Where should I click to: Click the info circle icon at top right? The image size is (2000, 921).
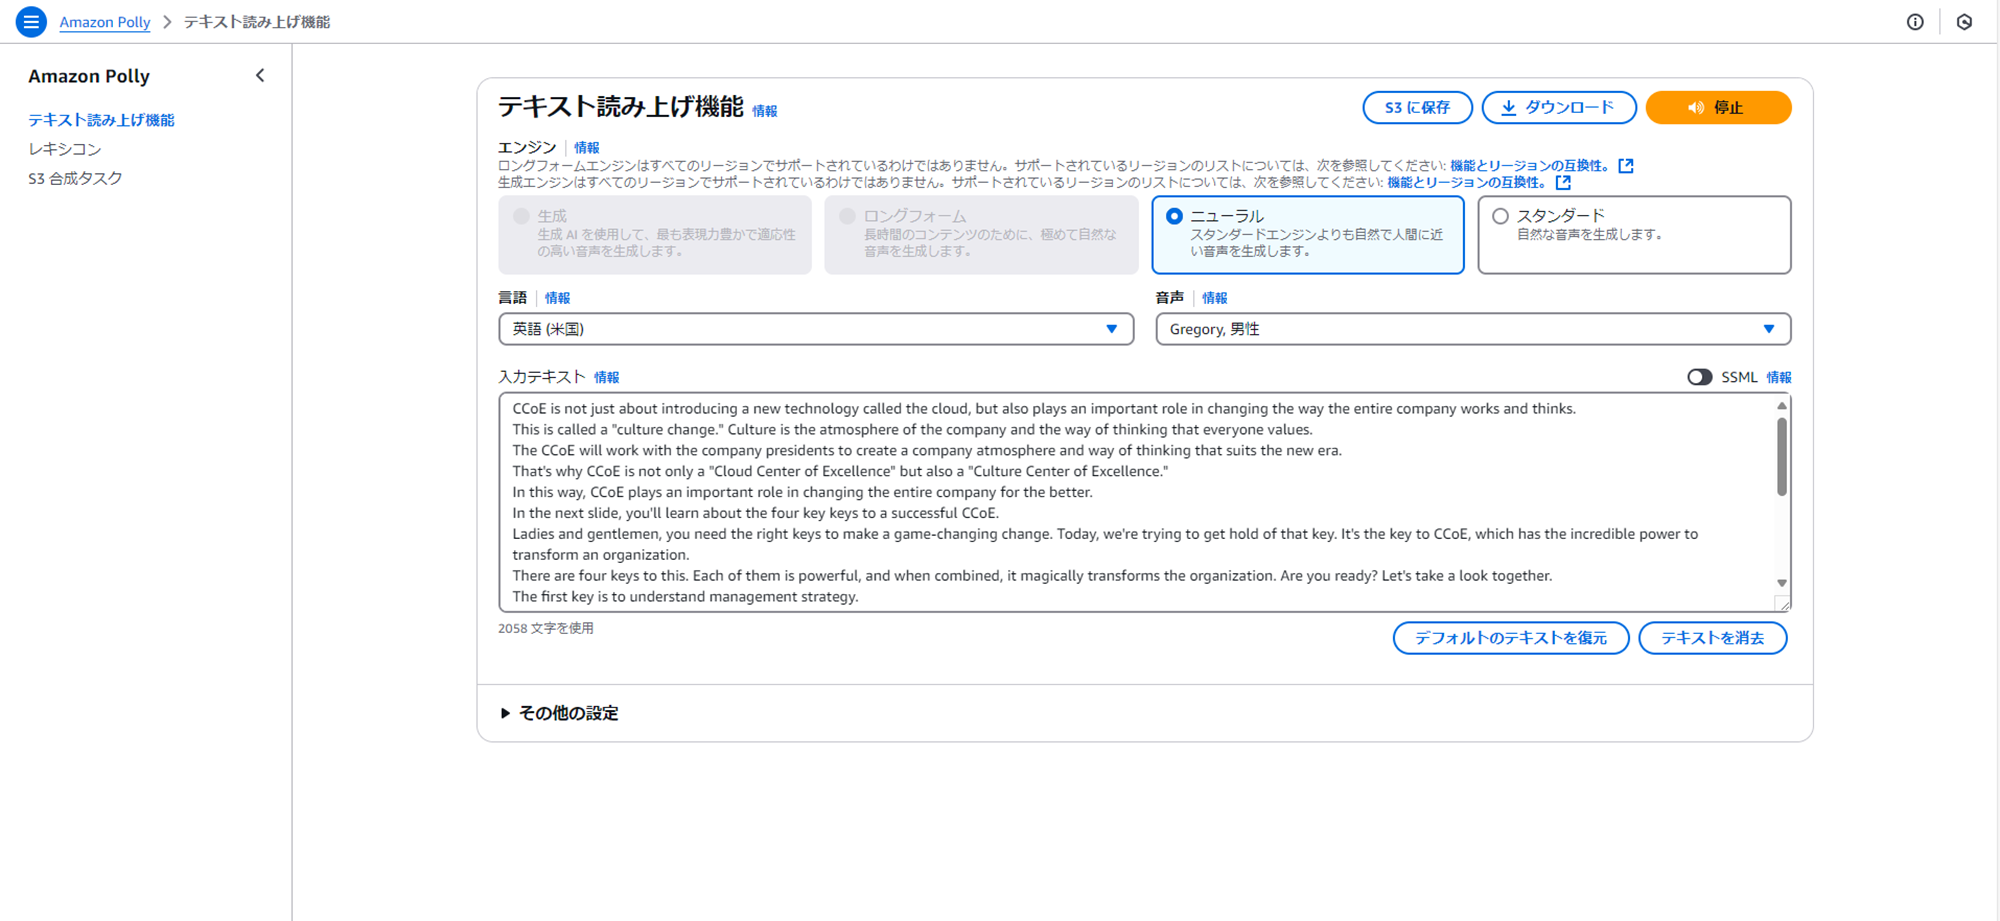pos(1915,22)
